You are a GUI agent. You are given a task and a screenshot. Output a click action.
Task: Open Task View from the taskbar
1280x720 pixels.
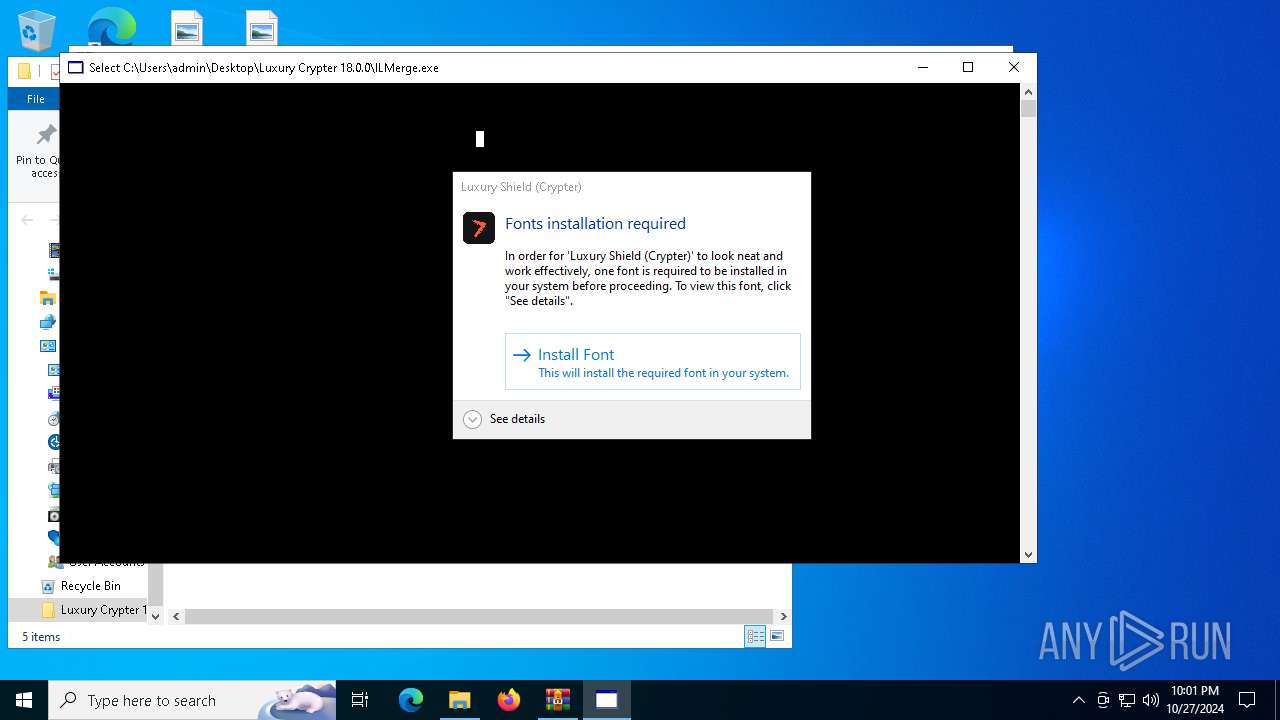(360, 700)
